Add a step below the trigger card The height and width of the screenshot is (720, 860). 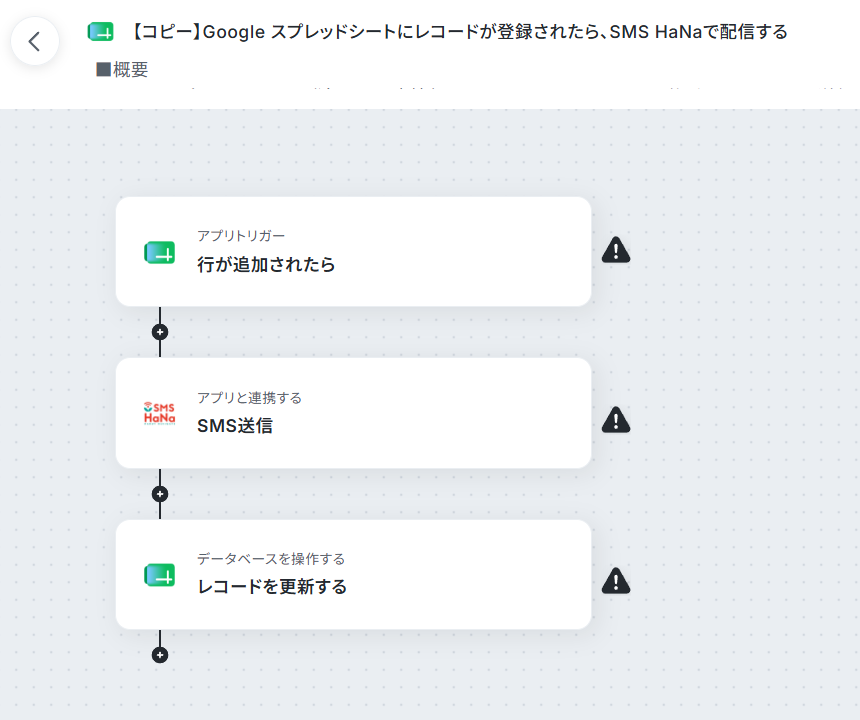coord(160,332)
